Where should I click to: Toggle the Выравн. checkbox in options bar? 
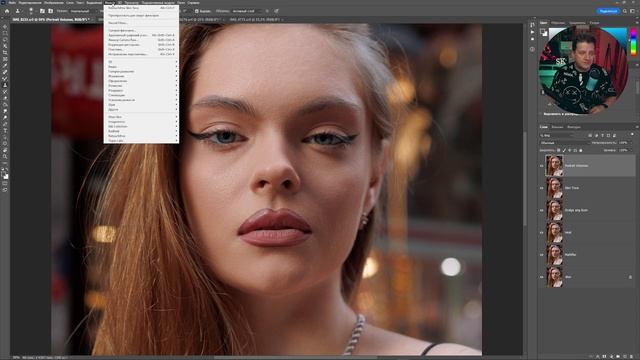tap(197, 11)
